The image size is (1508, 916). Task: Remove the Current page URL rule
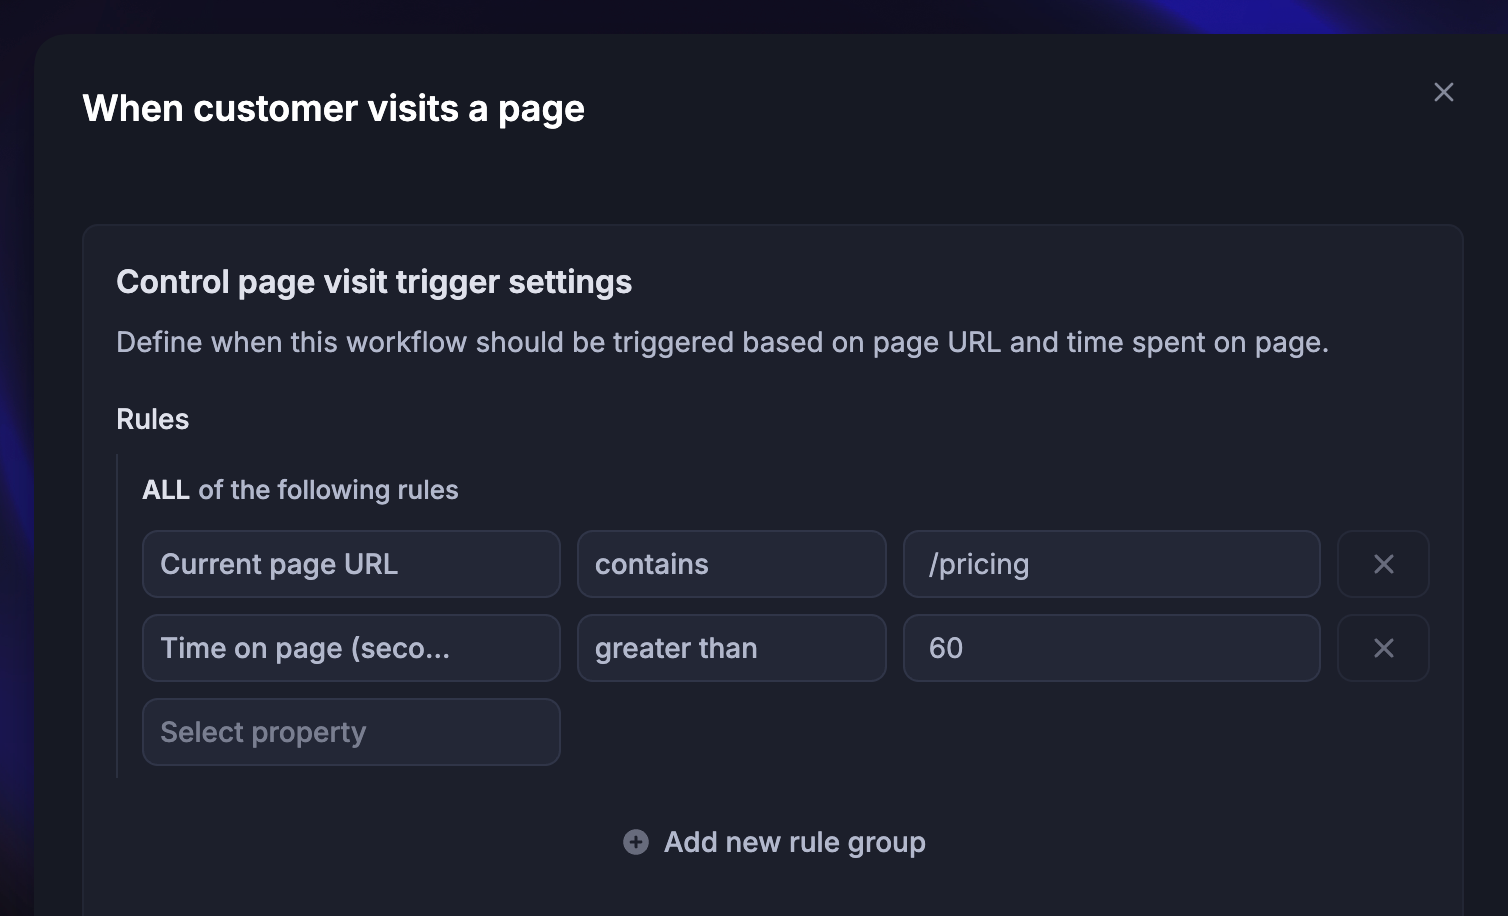1383,564
